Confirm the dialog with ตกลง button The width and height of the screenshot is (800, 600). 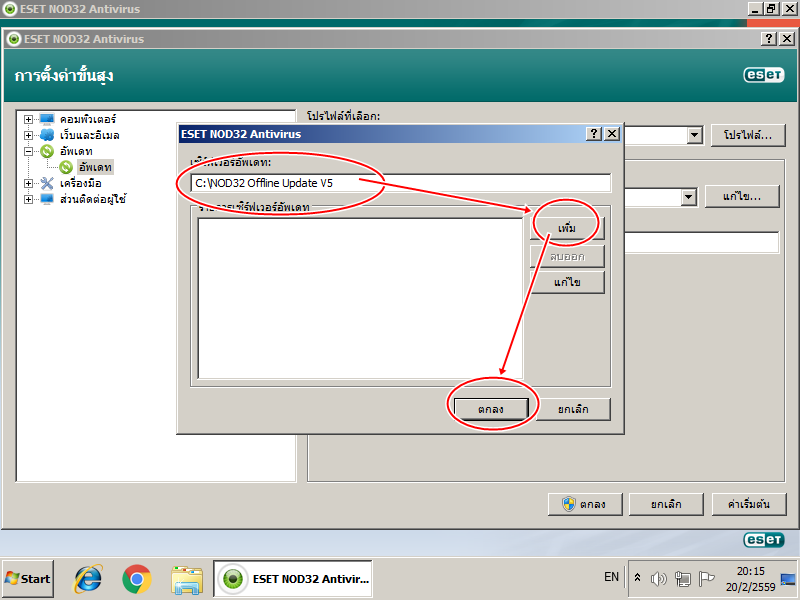click(491, 409)
